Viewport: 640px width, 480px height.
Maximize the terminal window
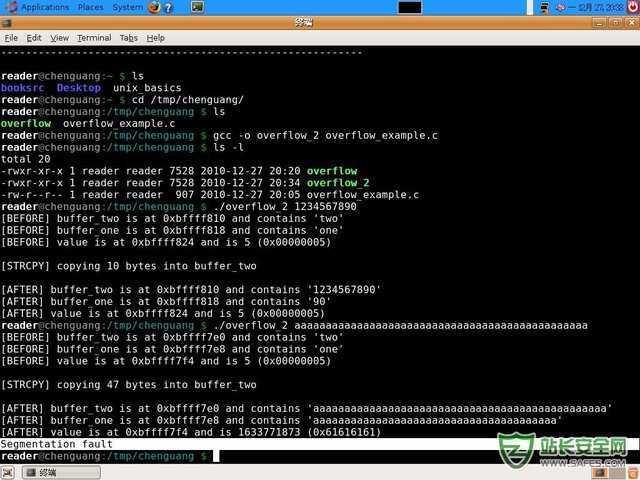pyautogui.click(x=616, y=23)
